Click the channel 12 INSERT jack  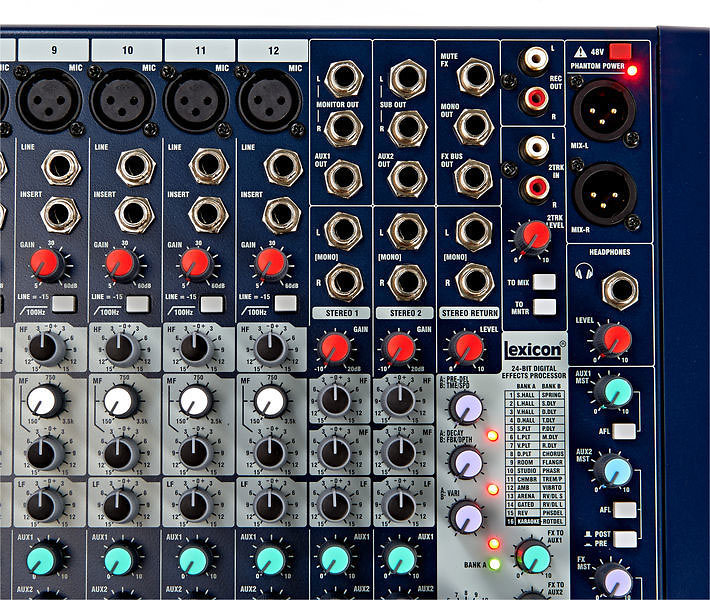click(282, 215)
